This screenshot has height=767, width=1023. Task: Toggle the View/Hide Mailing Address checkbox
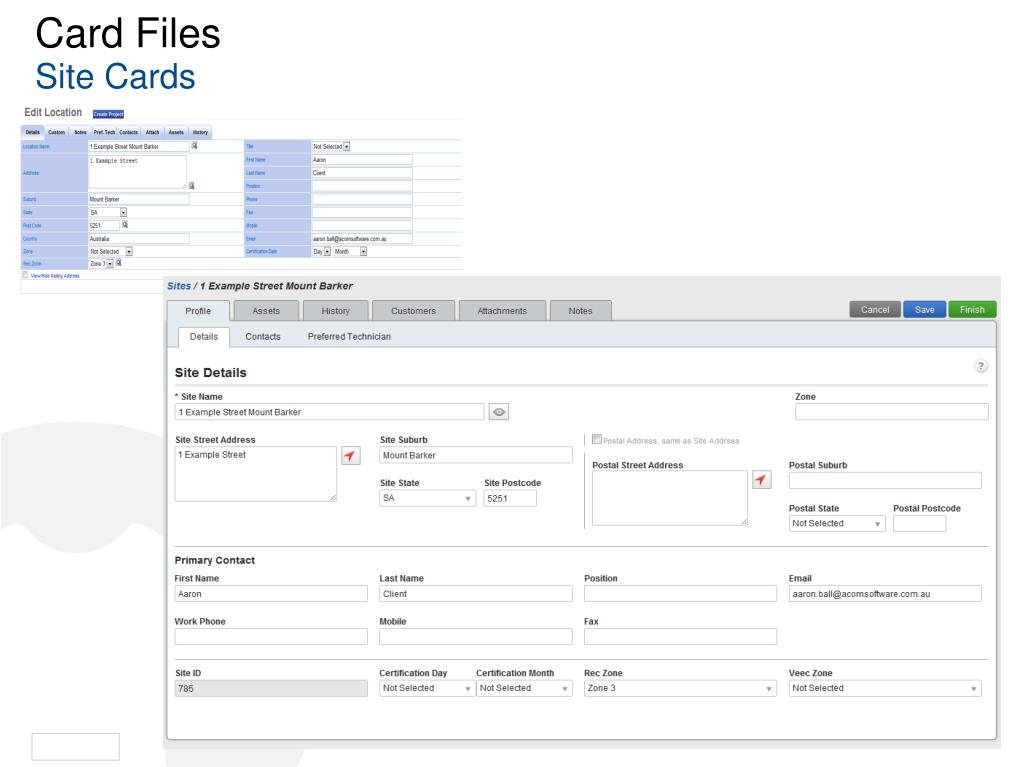pyautogui.click(x=25, y=275)
